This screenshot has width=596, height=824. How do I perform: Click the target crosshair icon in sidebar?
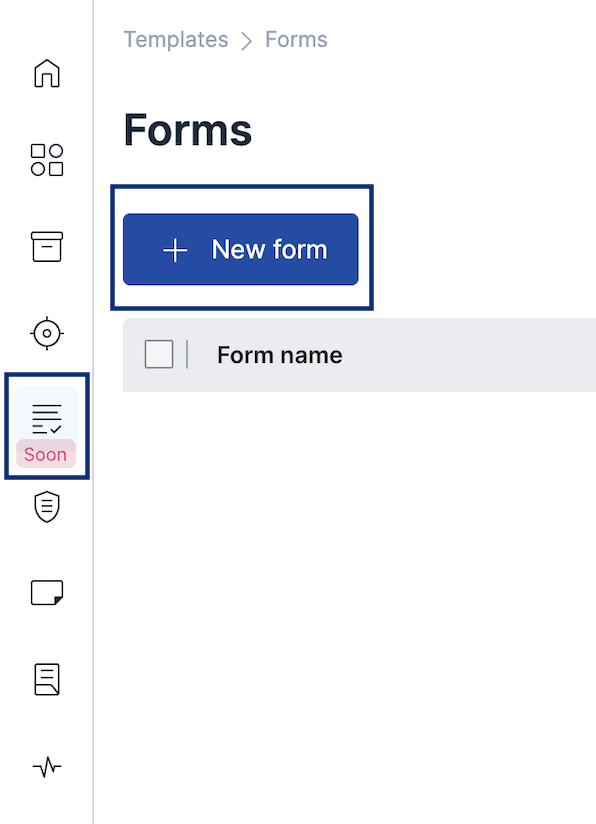[45, 334]
